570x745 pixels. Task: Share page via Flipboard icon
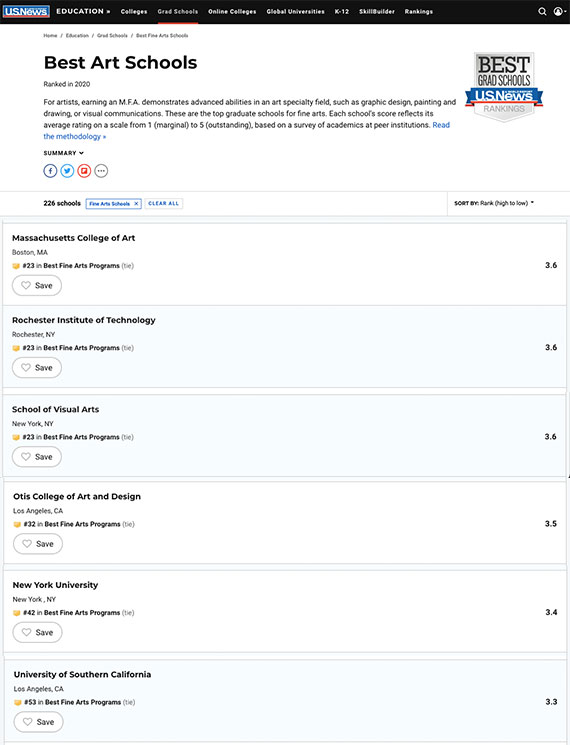[84, 171]
